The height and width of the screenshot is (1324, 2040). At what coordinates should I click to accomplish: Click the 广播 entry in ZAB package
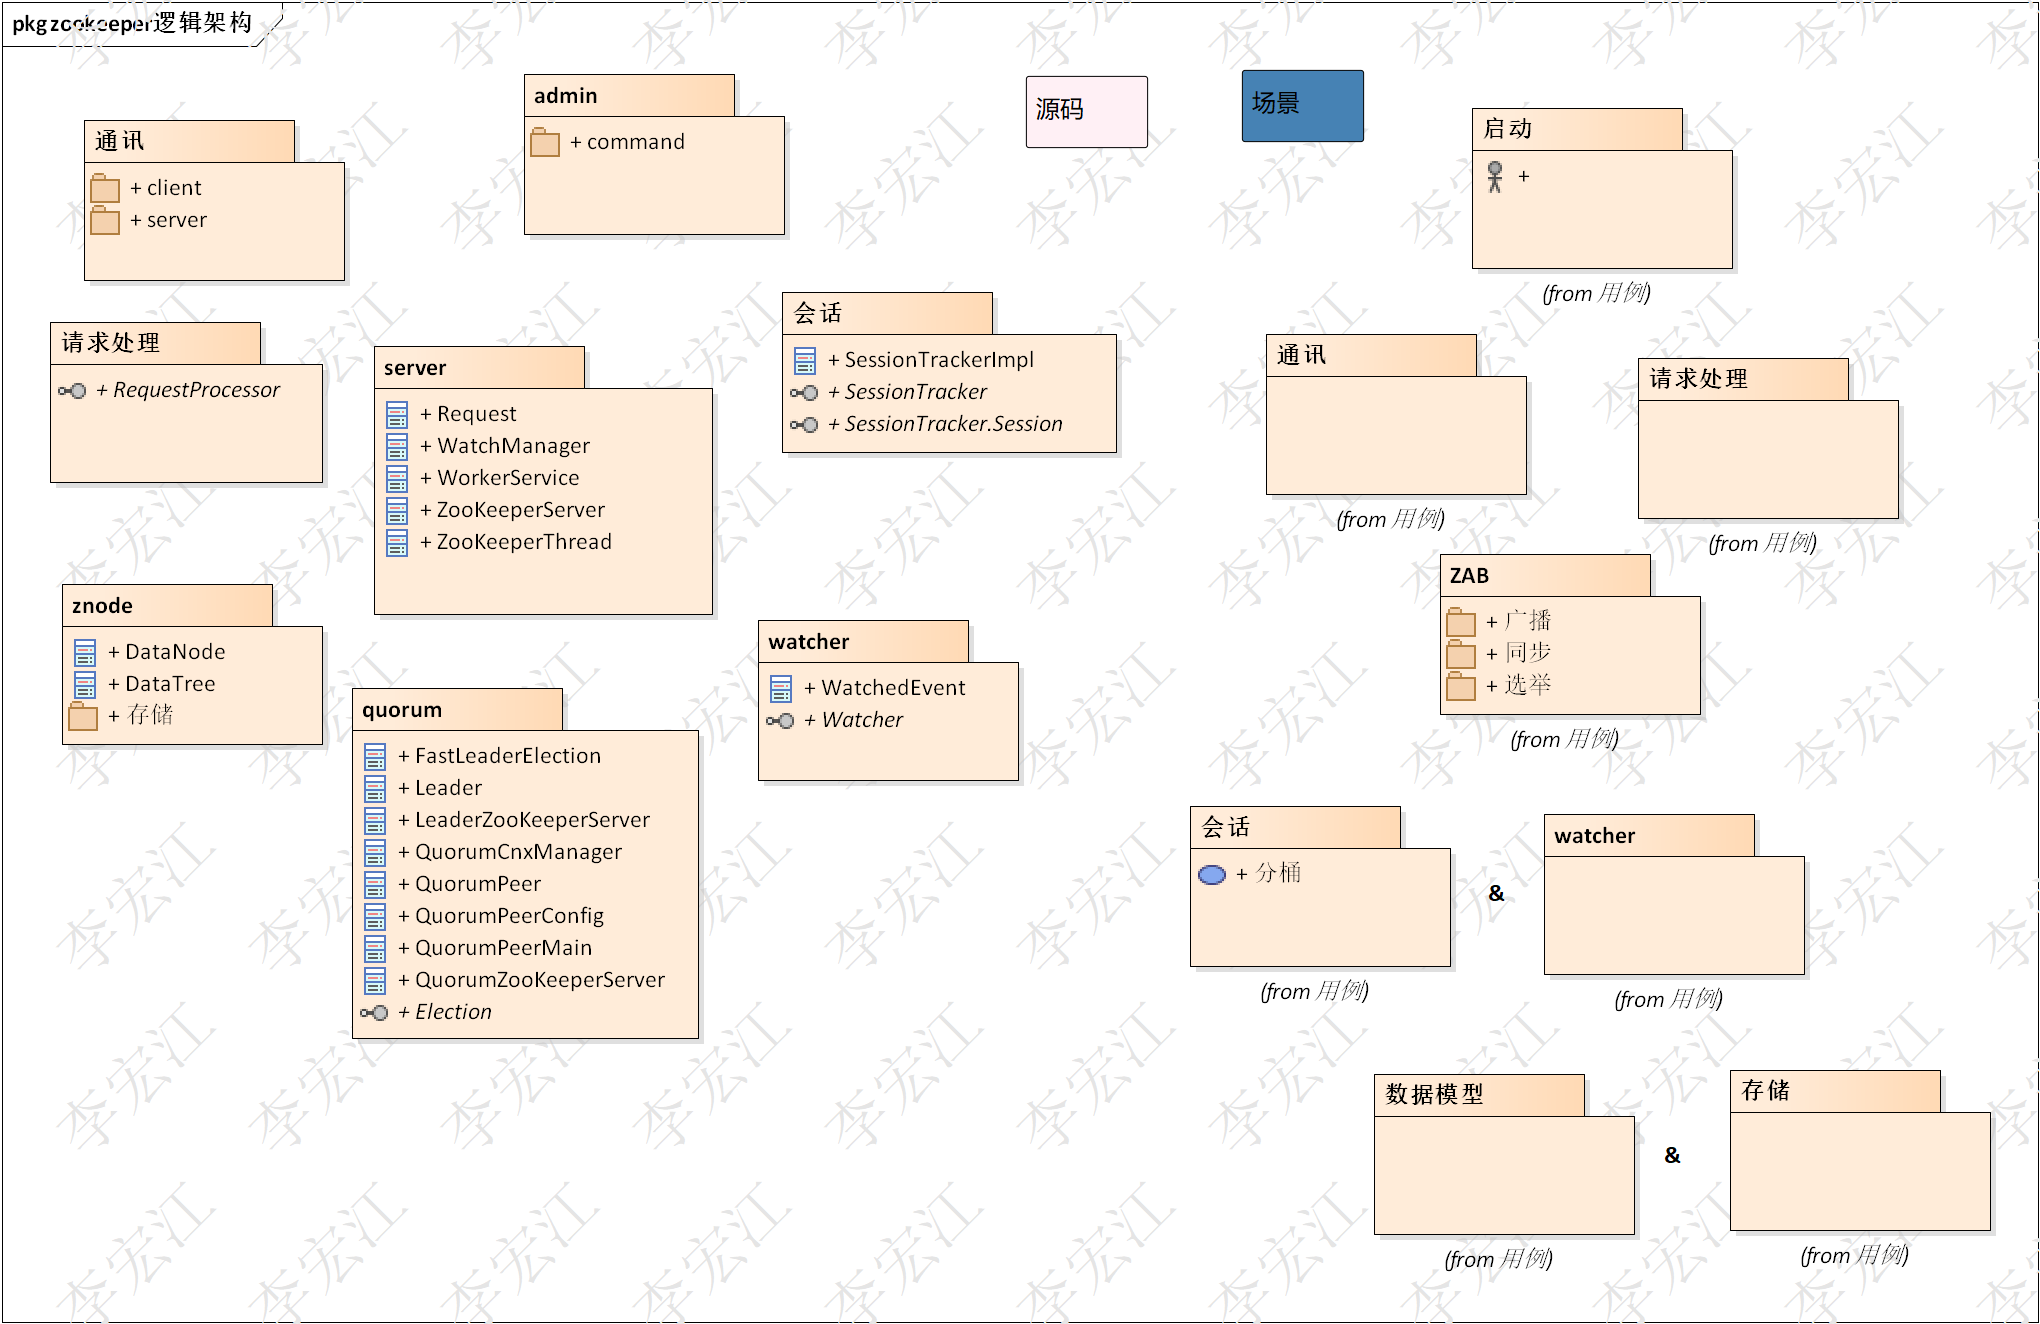[1527, 621]
